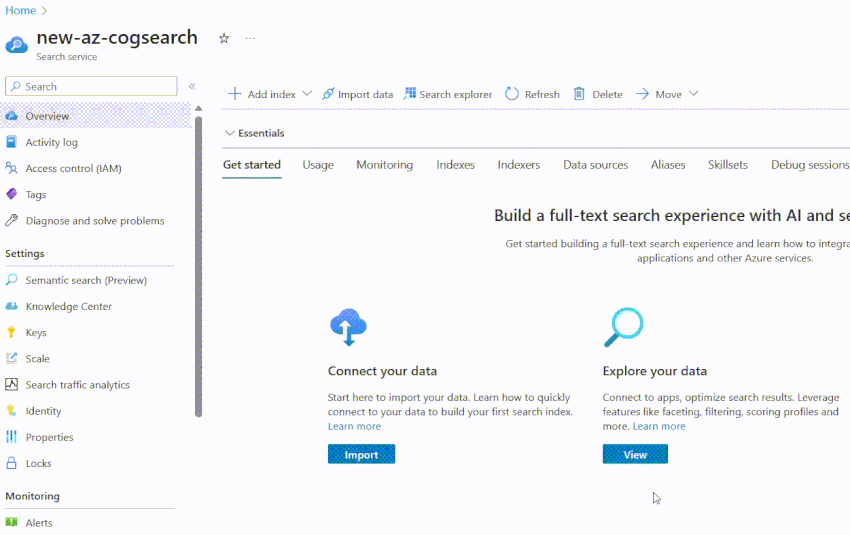Click the Delete trash can icon
The width and height of the screenshot is (850, 535).
pos(579,94)
